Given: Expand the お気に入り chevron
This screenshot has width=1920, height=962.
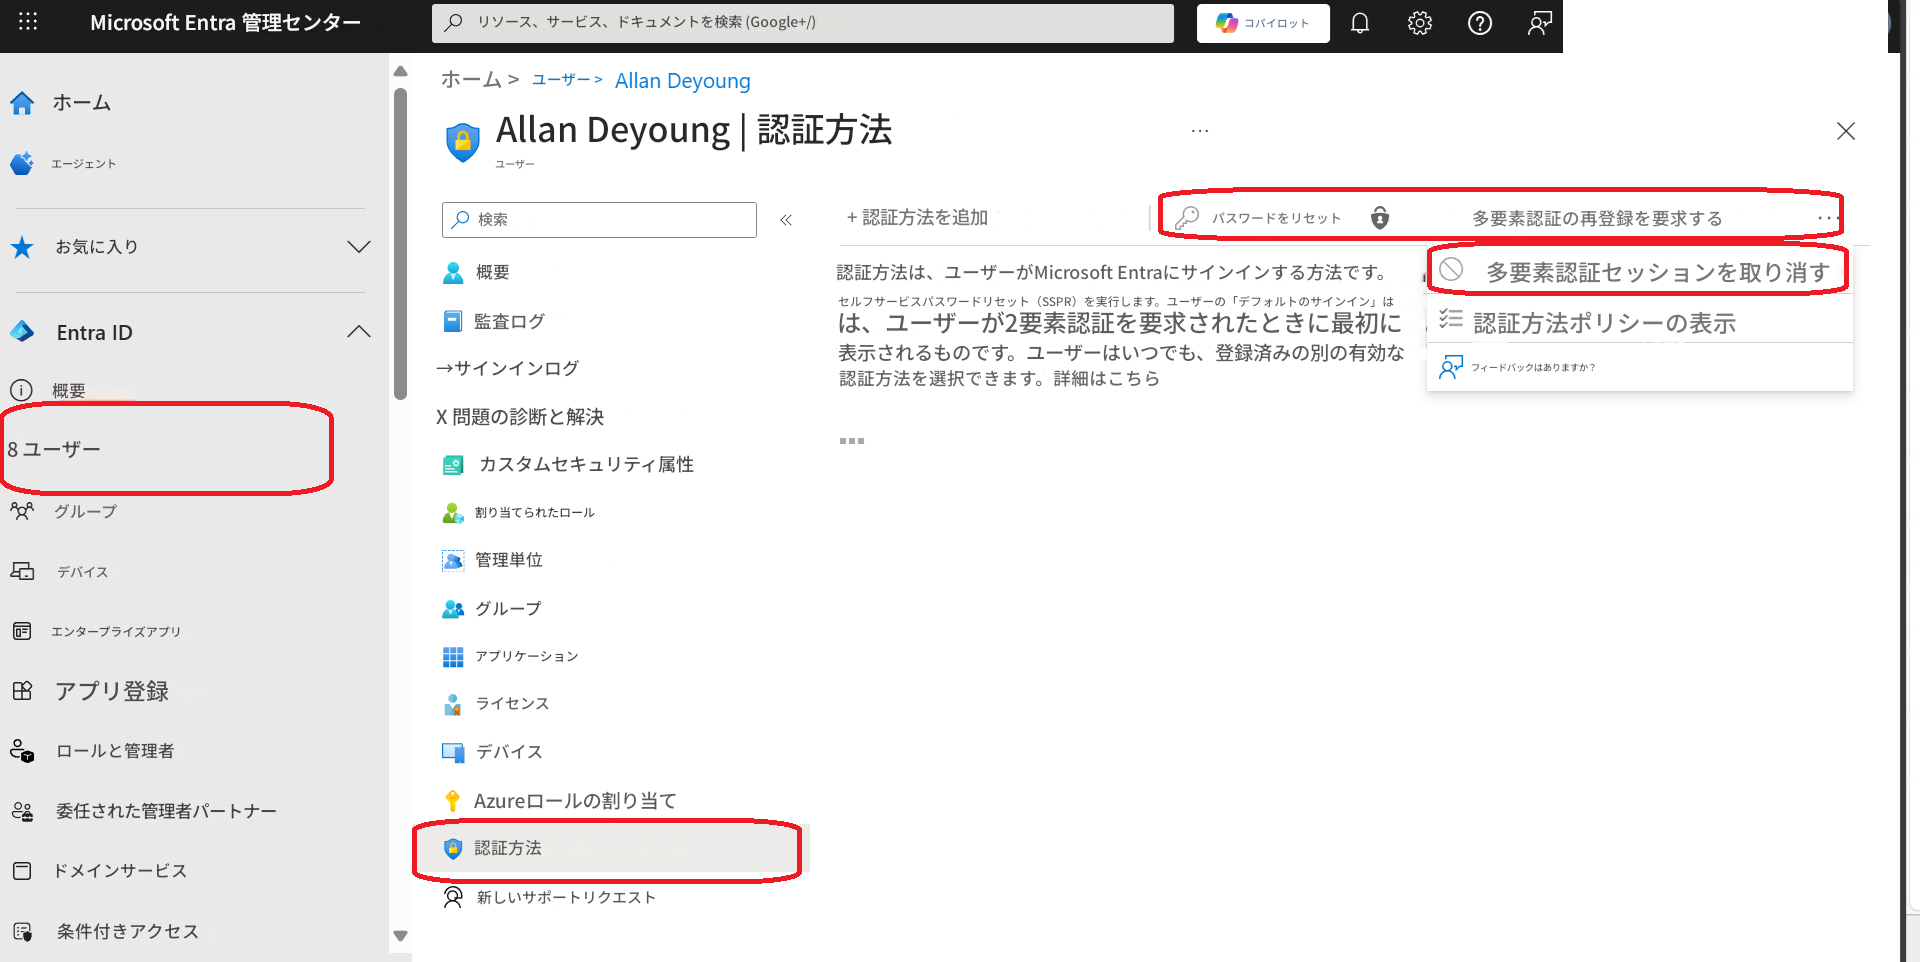Looking at the screenshot, I should point(359,247).
